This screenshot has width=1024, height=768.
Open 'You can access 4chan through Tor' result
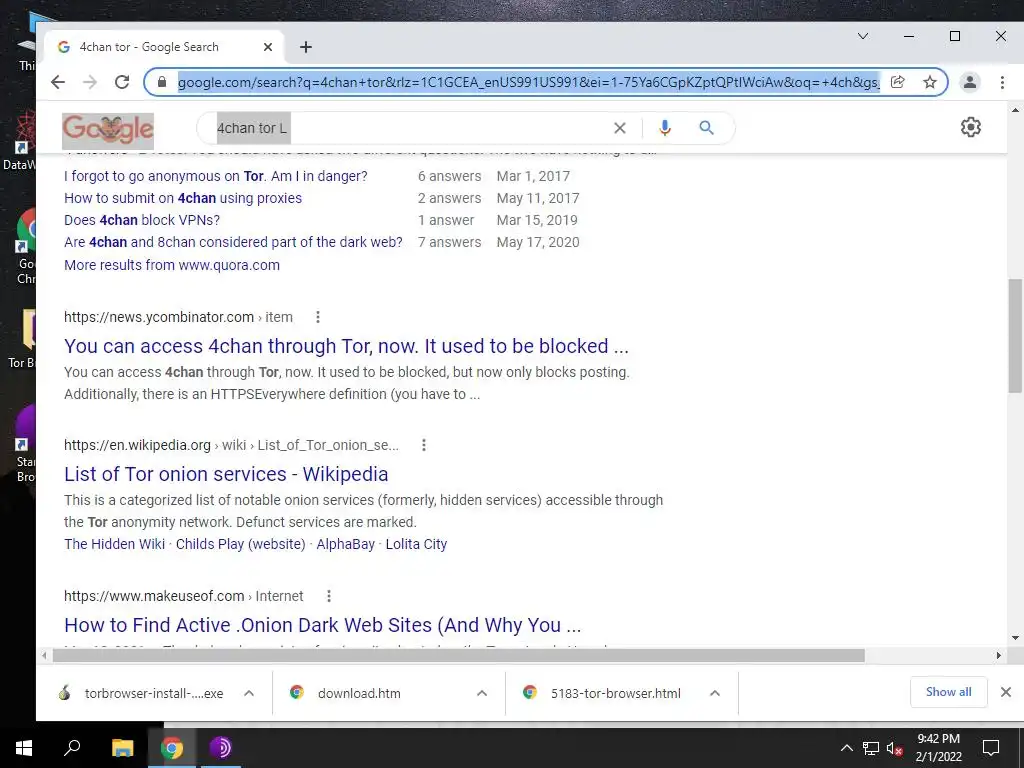point(346,346)
